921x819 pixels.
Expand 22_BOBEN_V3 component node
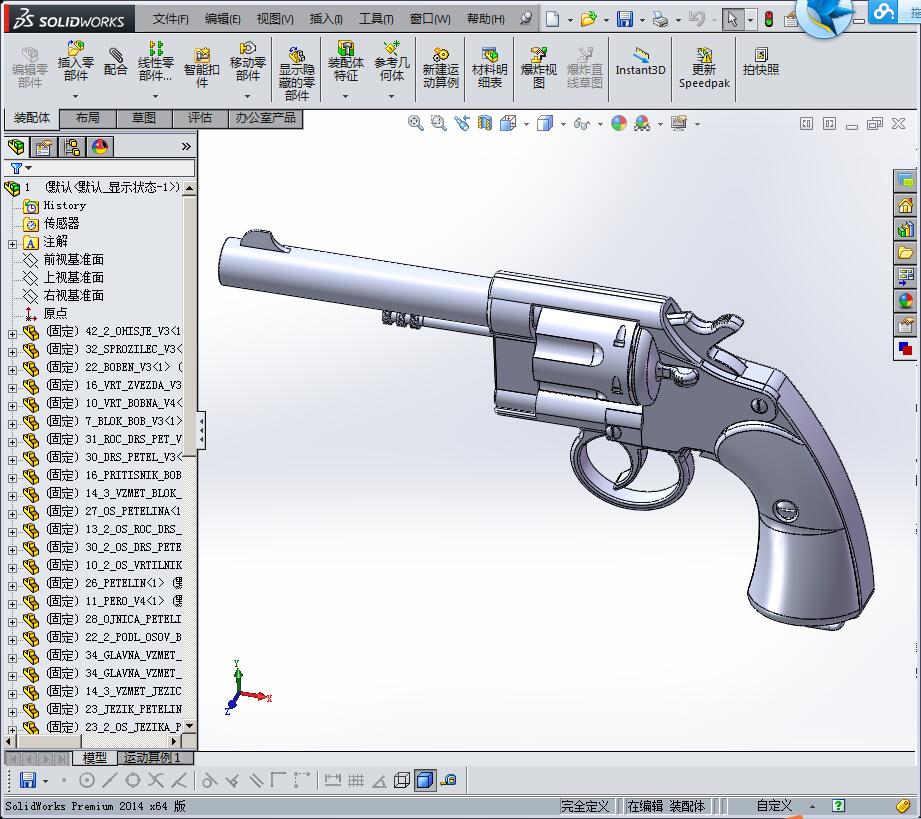point(12,370)
